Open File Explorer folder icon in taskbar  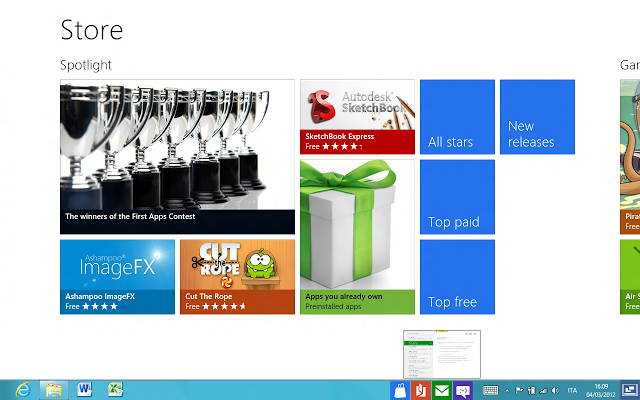(54, 390)
